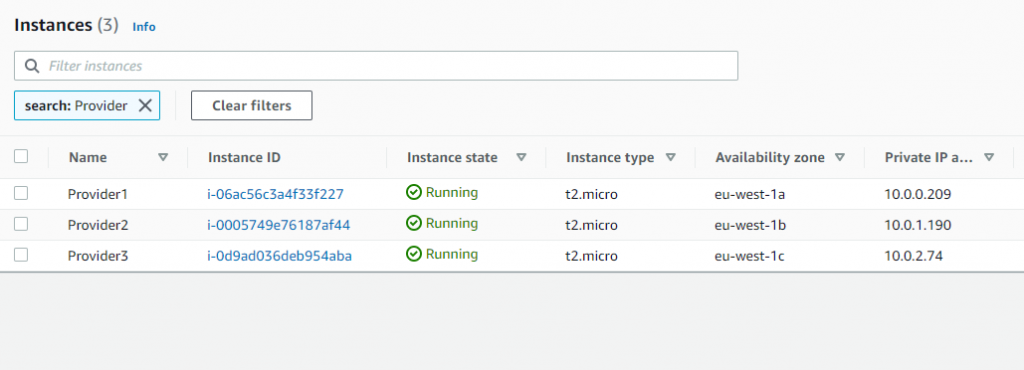Click the t2.micro type in Provider1 row

pyautogui.click(x=591, y=194)
